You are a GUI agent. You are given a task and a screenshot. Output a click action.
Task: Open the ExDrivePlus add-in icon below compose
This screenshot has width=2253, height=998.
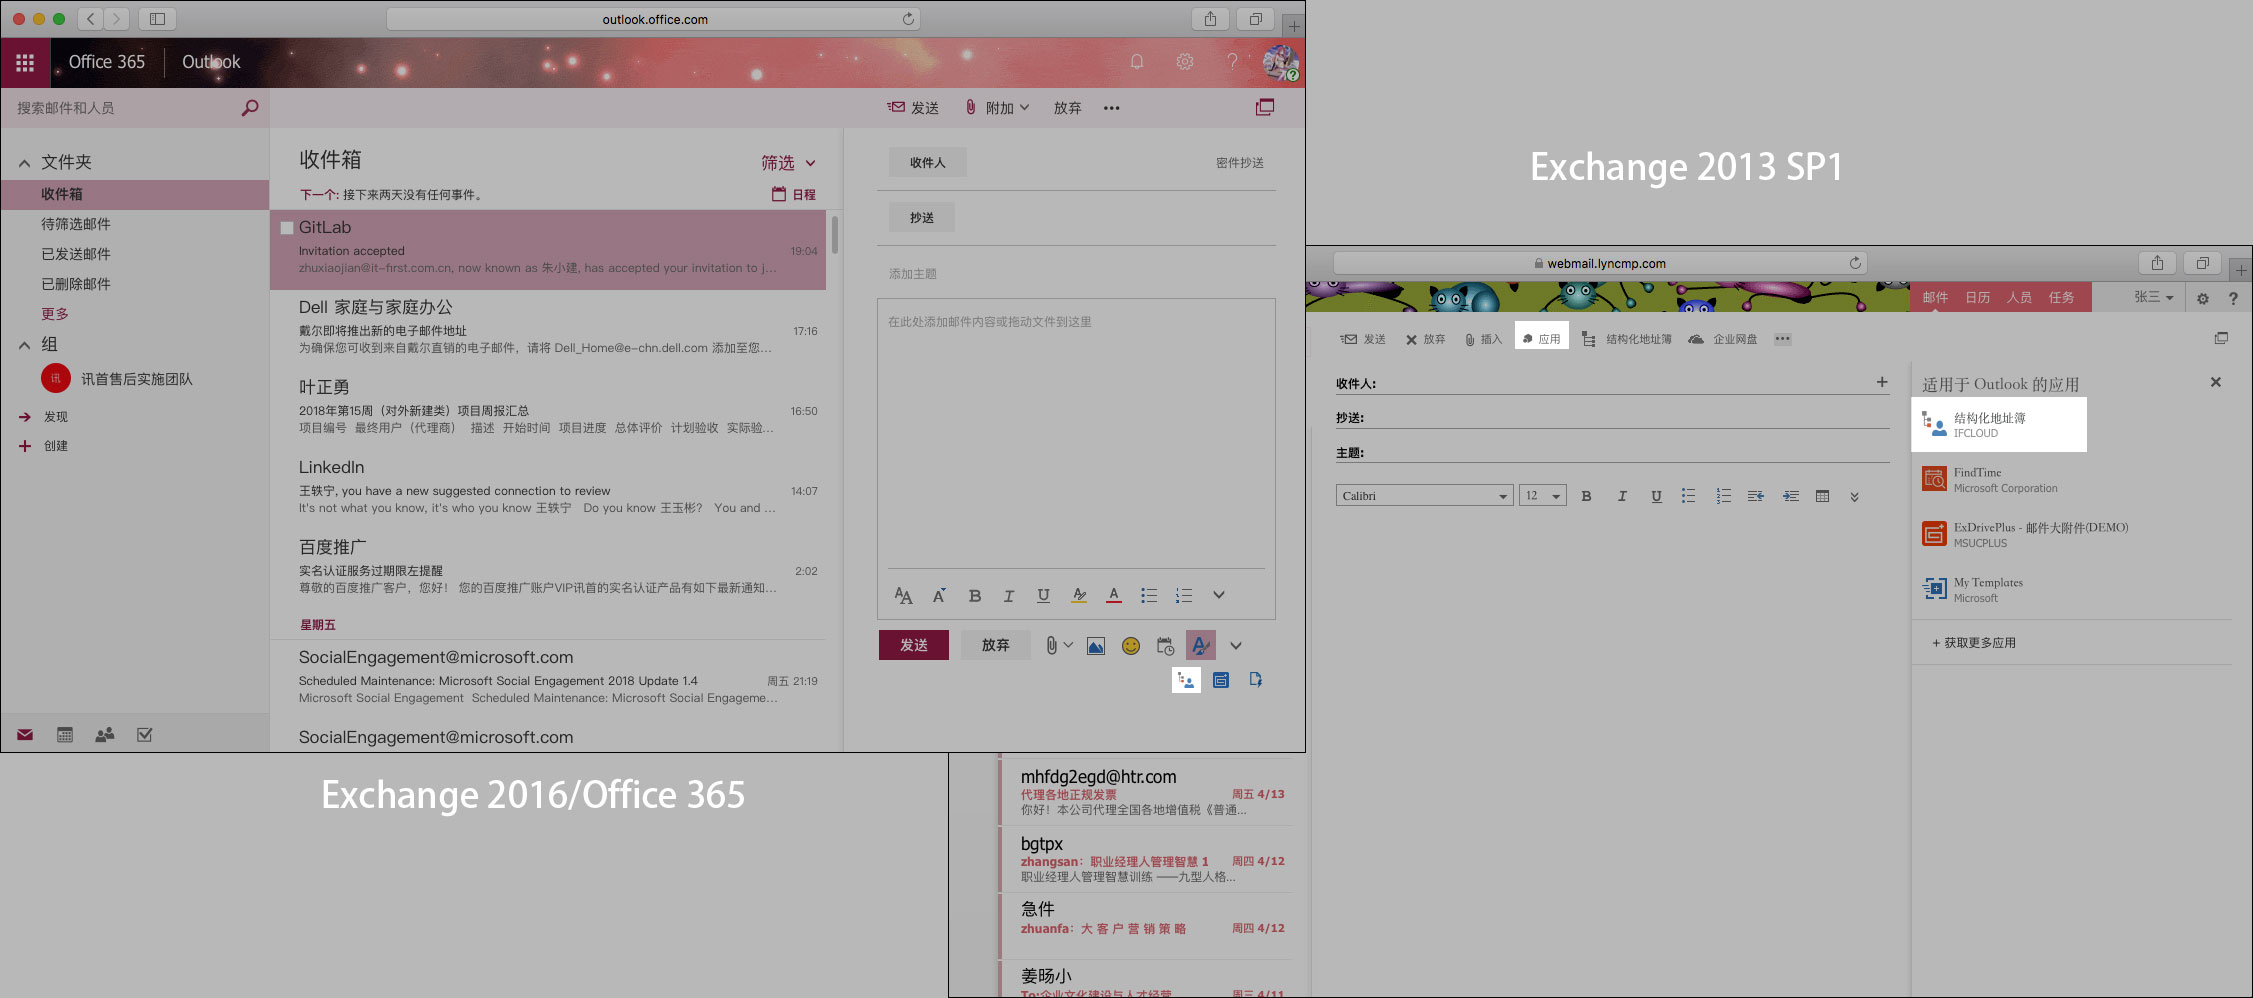[x=1221, y=680]
